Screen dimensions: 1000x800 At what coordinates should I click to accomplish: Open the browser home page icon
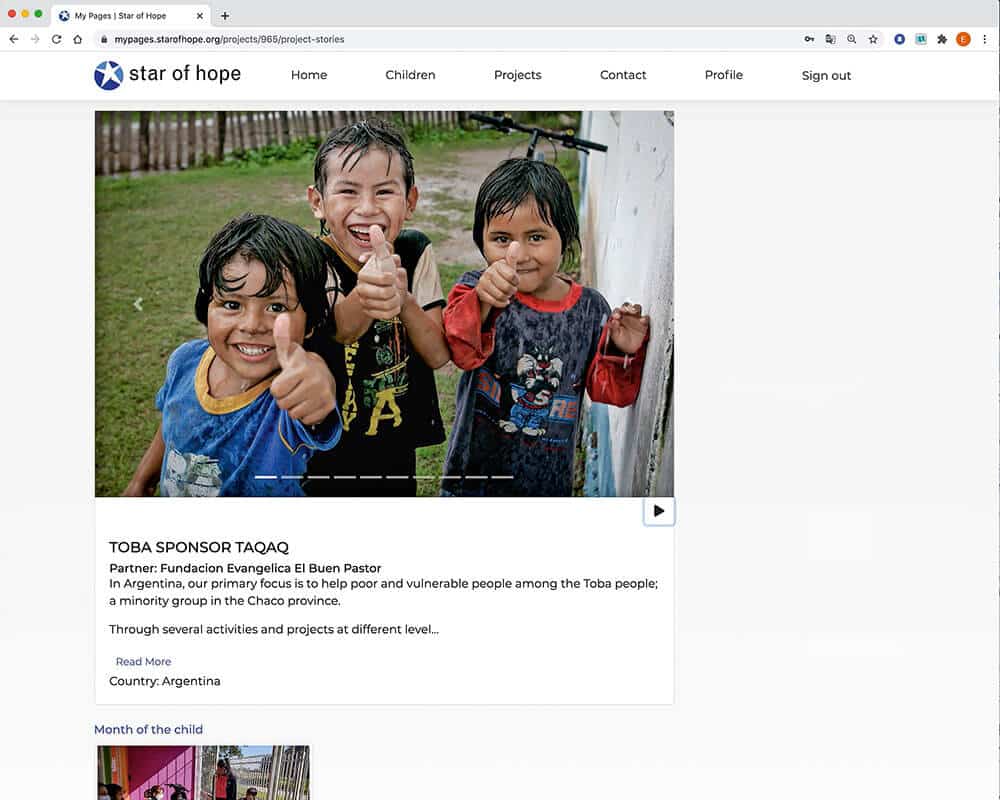coord(77,39)
